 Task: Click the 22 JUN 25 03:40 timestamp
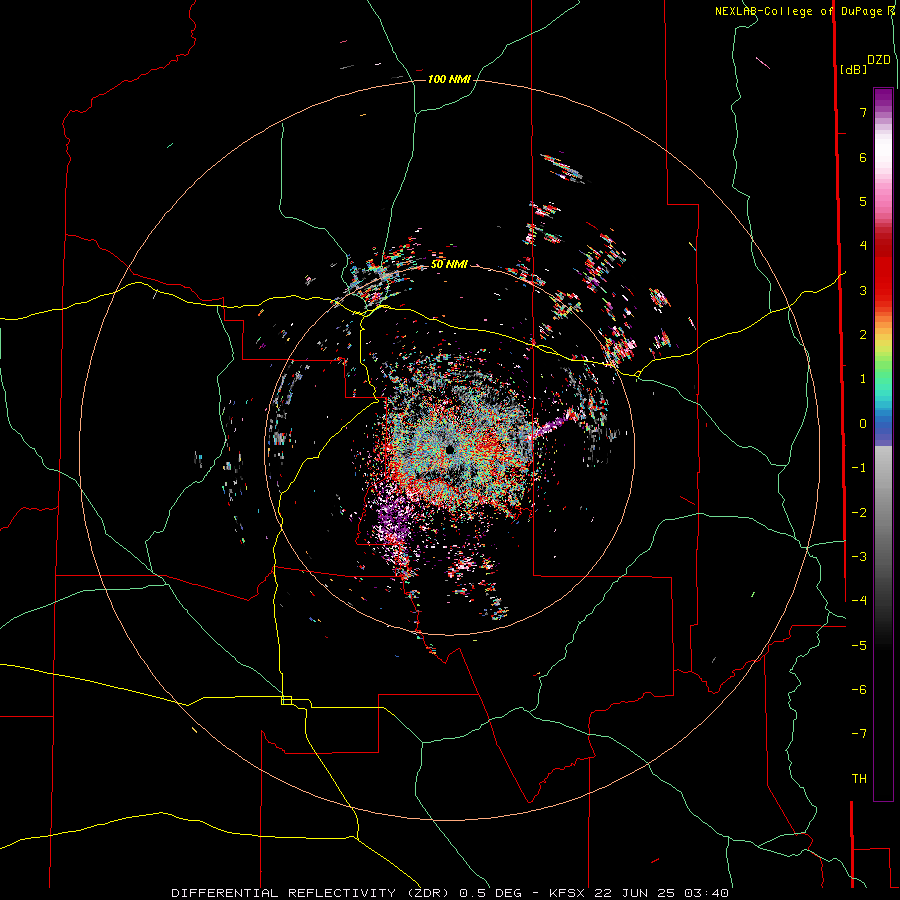tap(662, 893)
